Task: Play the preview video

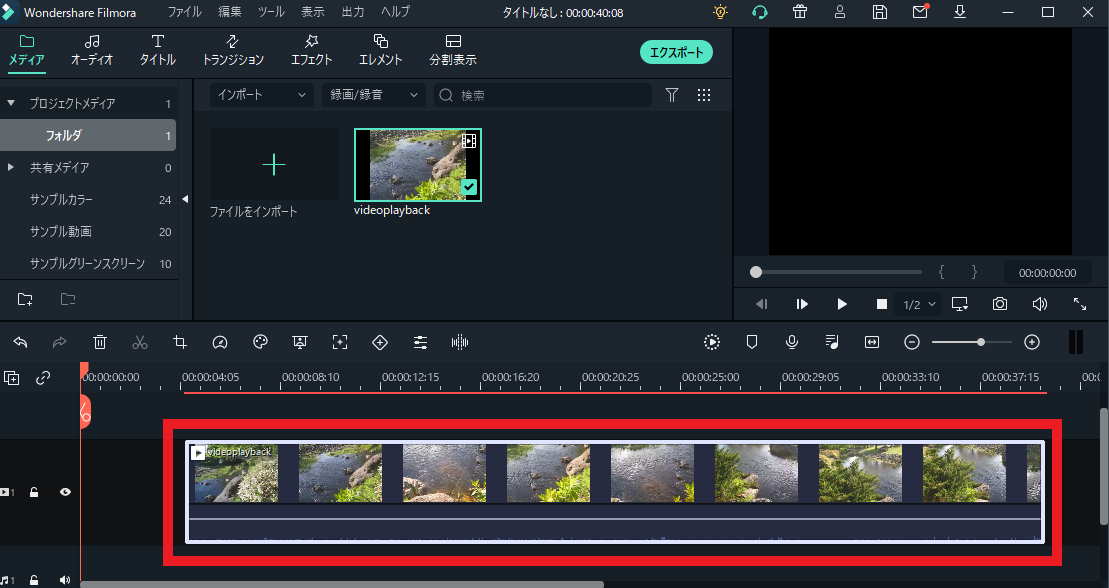Action: pos(842,304)
